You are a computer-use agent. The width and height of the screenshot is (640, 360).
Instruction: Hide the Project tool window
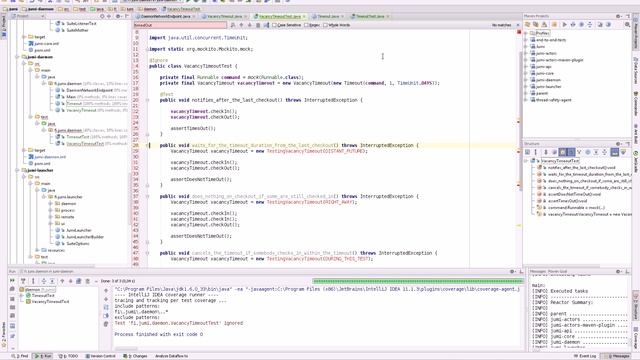click(127, 16)
